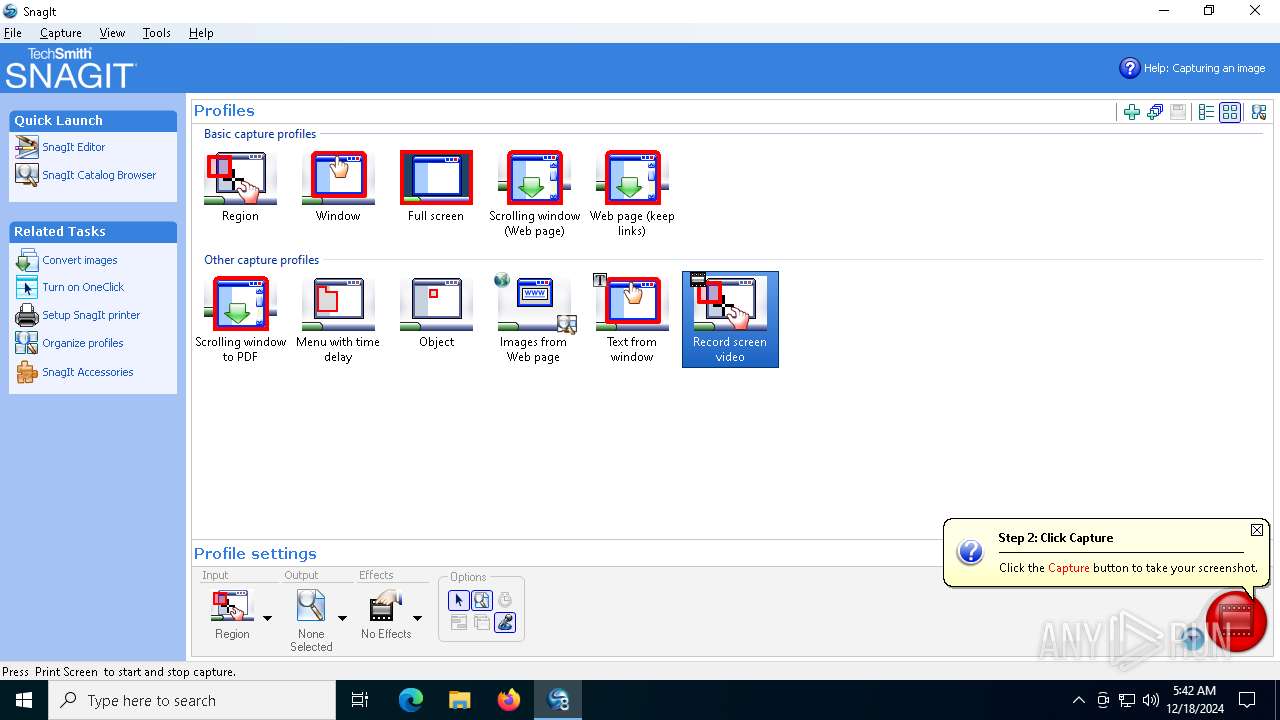Viewport: 1280px width, 720px height.
Task: Click the blue help question mark icon
Action: (x=1130, y=68)
